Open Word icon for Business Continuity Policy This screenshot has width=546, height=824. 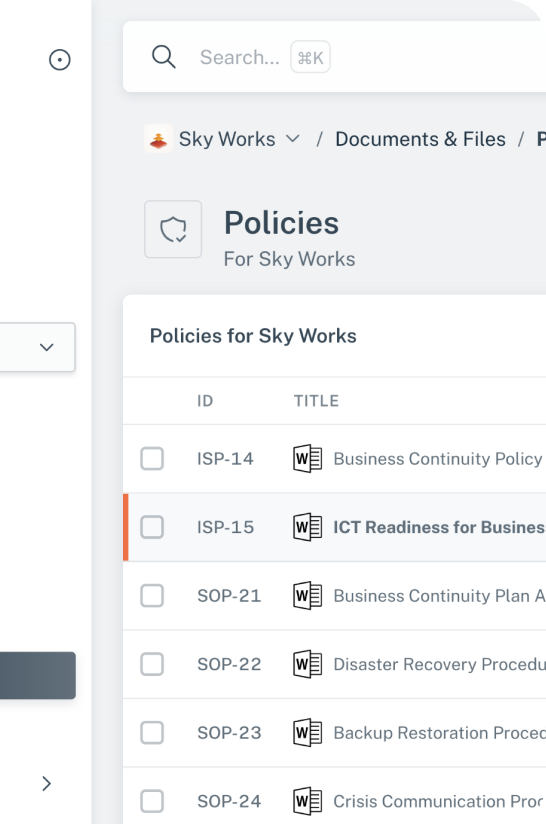307,459
